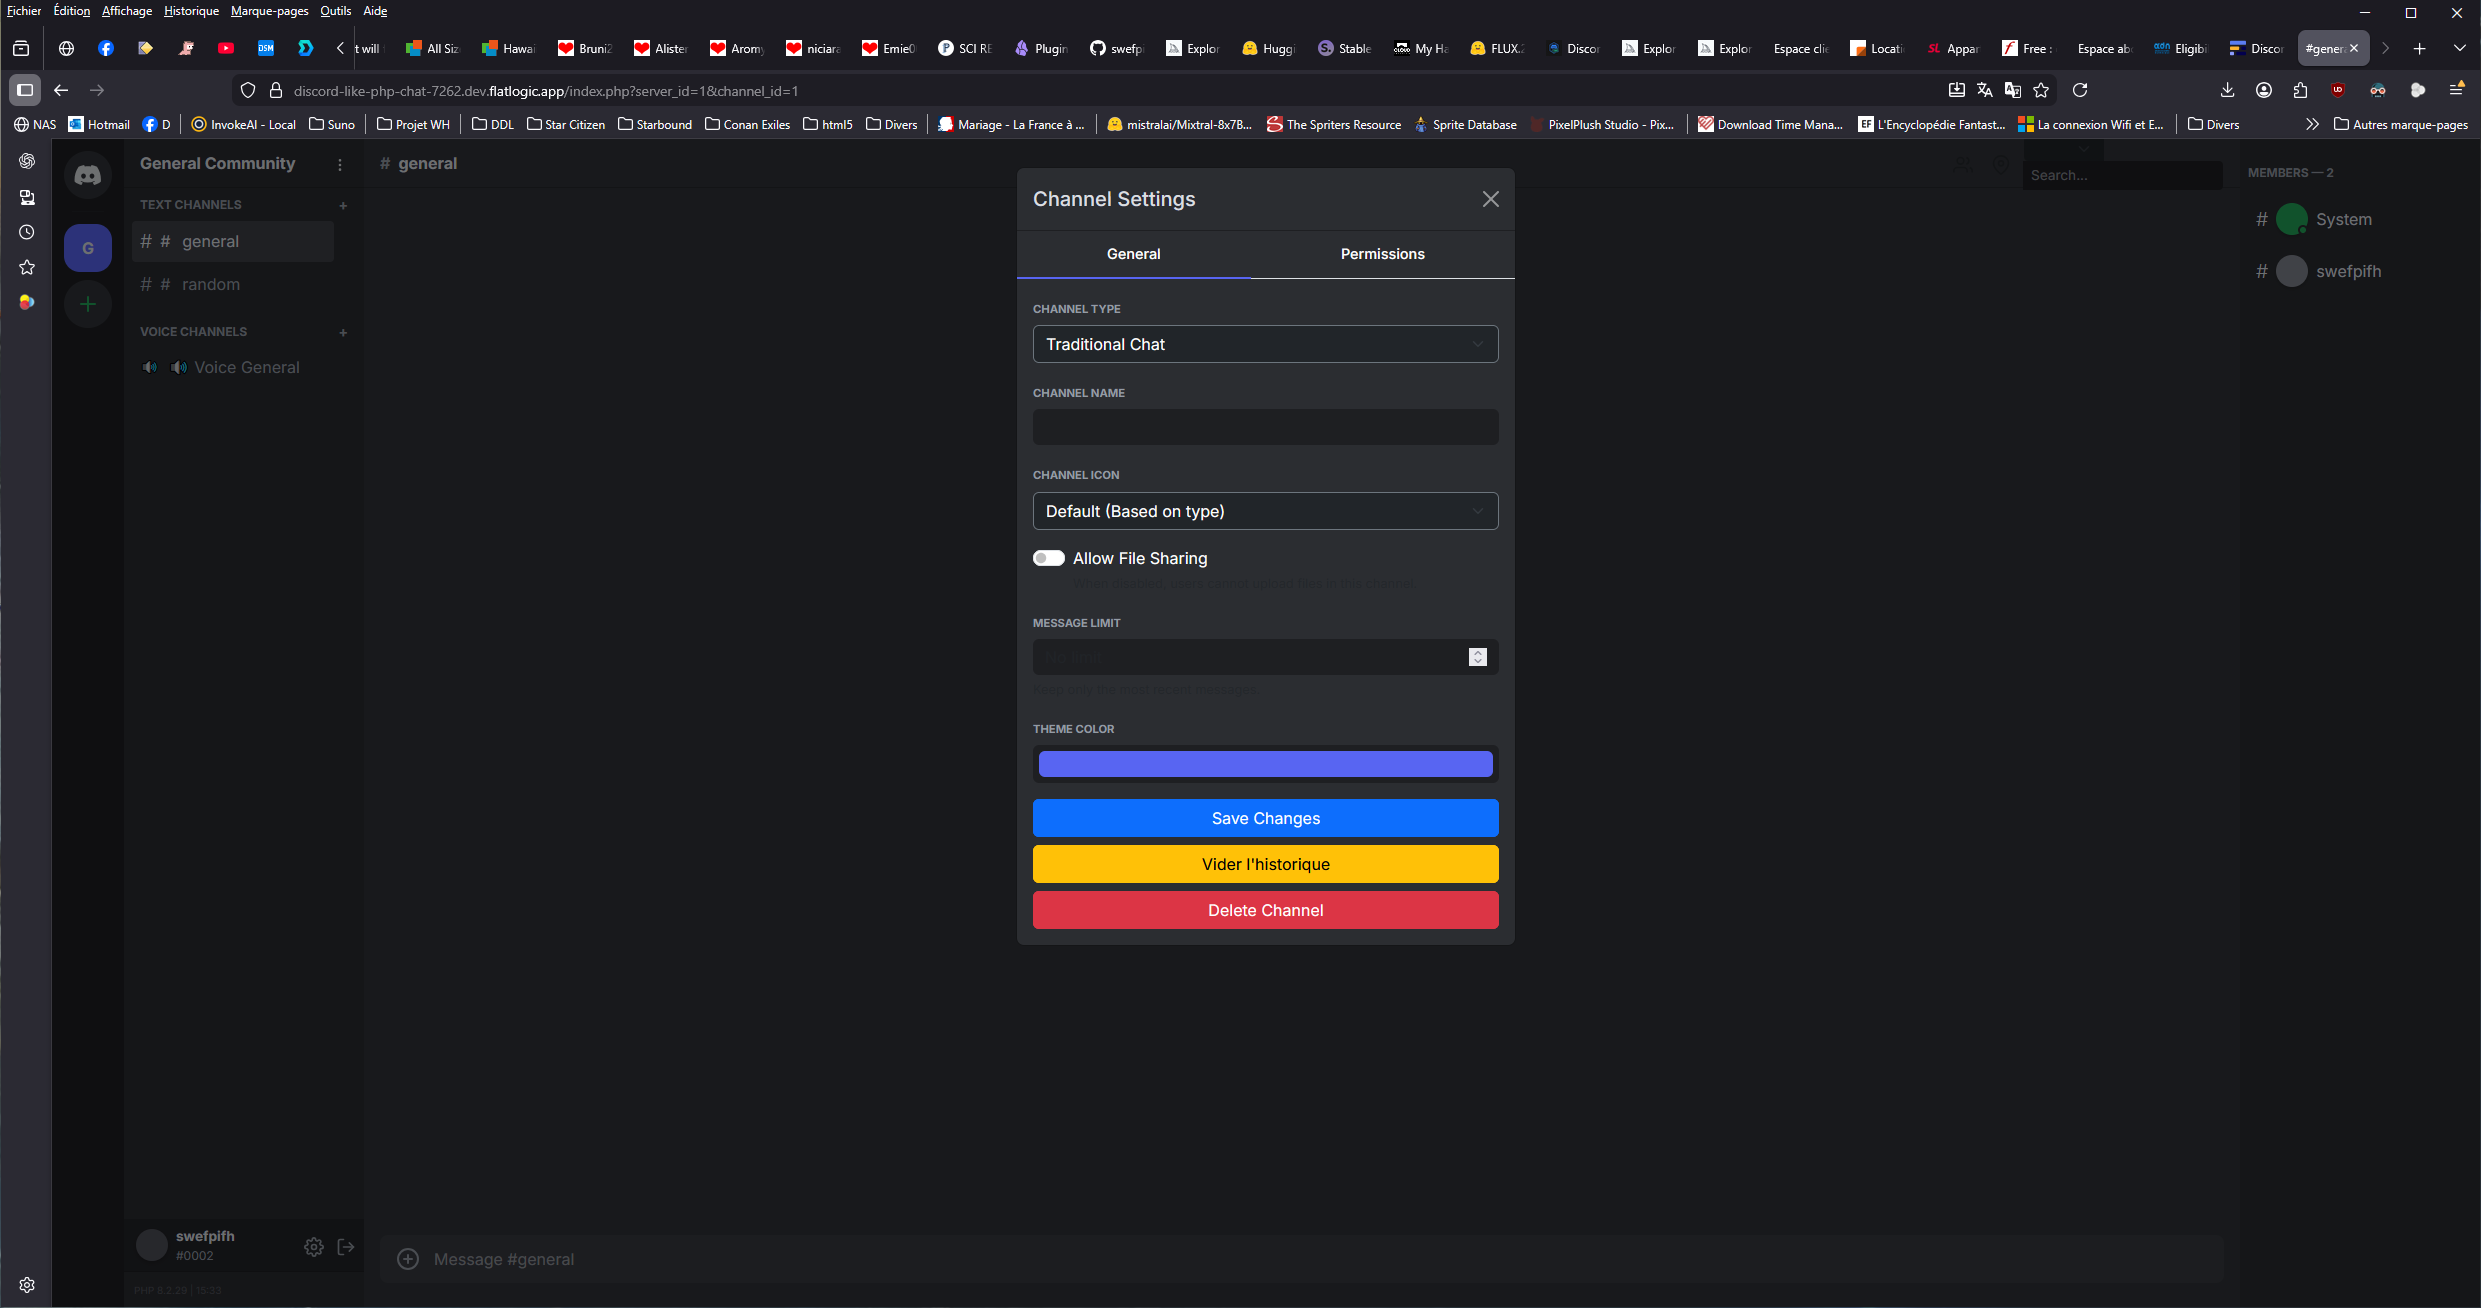This screenshot has width=2481, height=1308.
Task: Click the Save Changes button
Action: click(x=1265, y=818)
